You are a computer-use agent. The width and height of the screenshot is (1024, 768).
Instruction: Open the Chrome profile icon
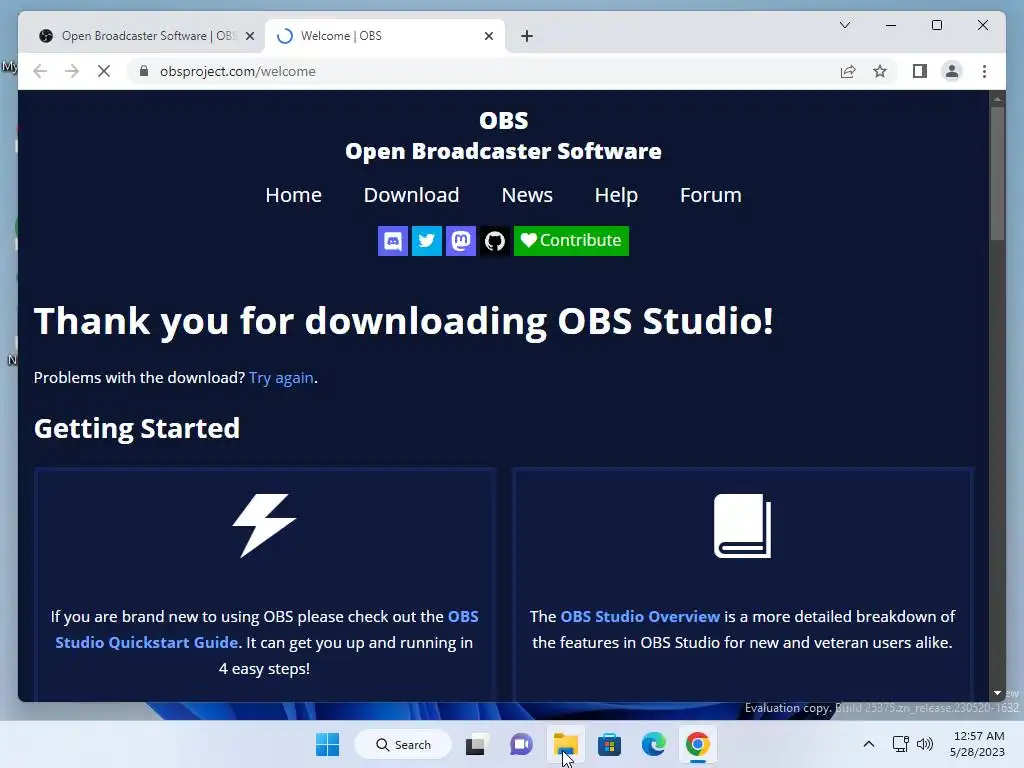coord(952,71)
